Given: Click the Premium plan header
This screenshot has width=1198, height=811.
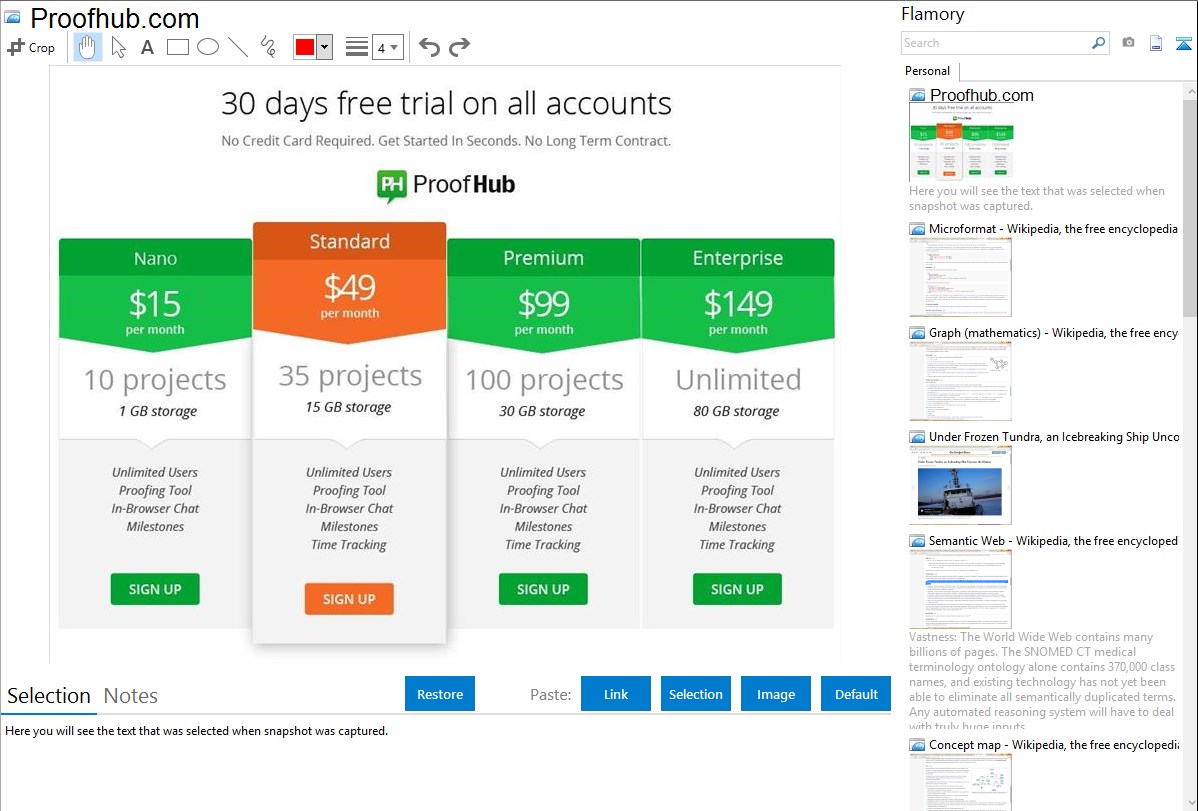Looking at the screenshot, I should click(x=543, y=258).
